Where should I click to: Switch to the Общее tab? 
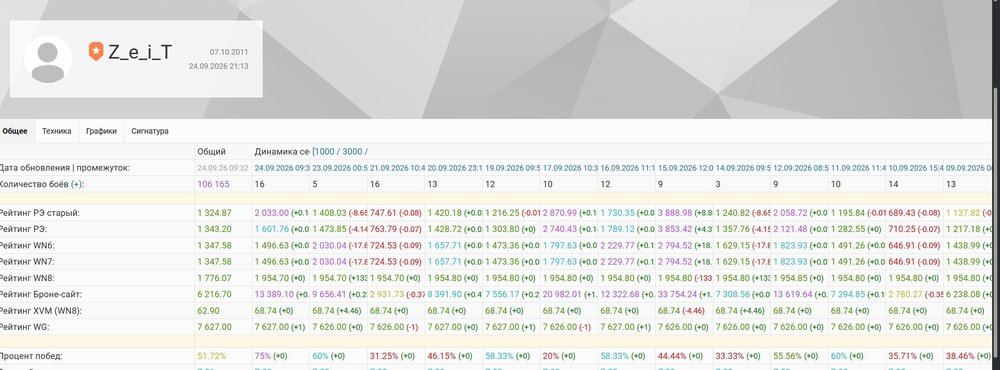[15, 131]
